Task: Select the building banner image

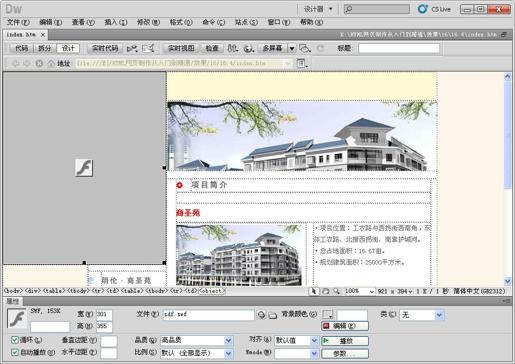Action: (x=302, y=136)
